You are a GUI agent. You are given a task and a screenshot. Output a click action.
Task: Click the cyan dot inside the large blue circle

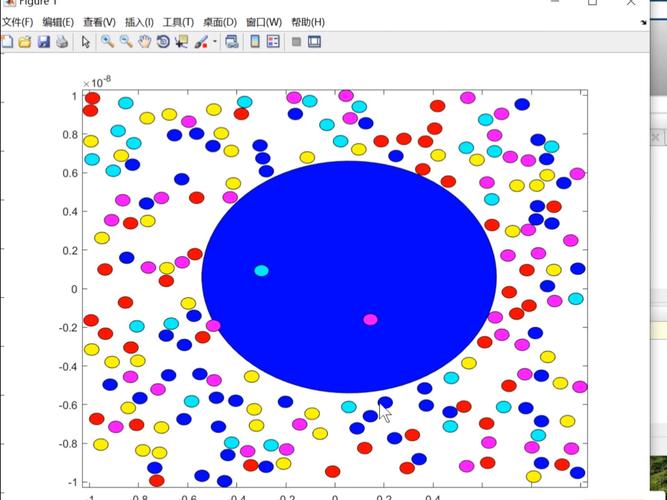[x=261, y=271]
